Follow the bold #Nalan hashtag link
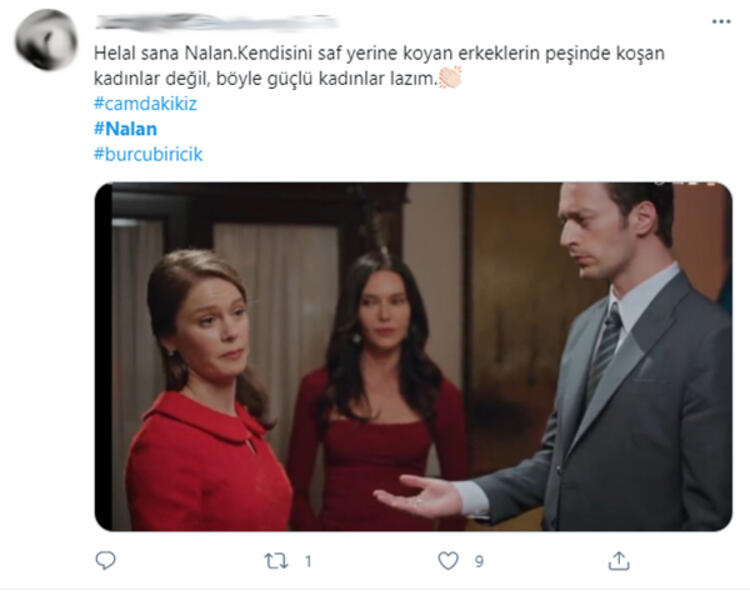Screen dimensions: 750x591 (125, 129)
